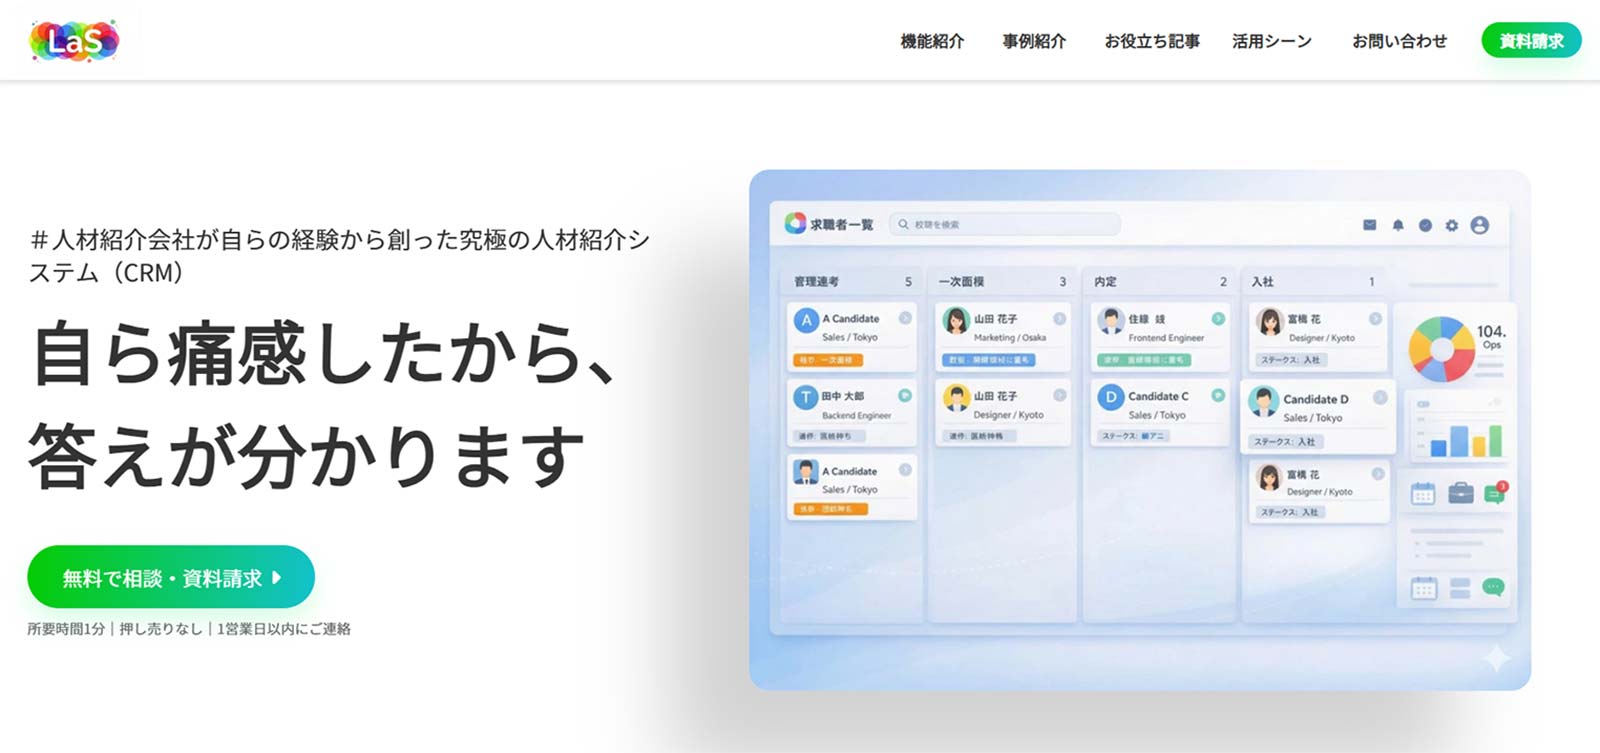Screen dimensions: 1600x753
Task: Click the blue letter D avatar of Candidate C
Action: 1110,398
